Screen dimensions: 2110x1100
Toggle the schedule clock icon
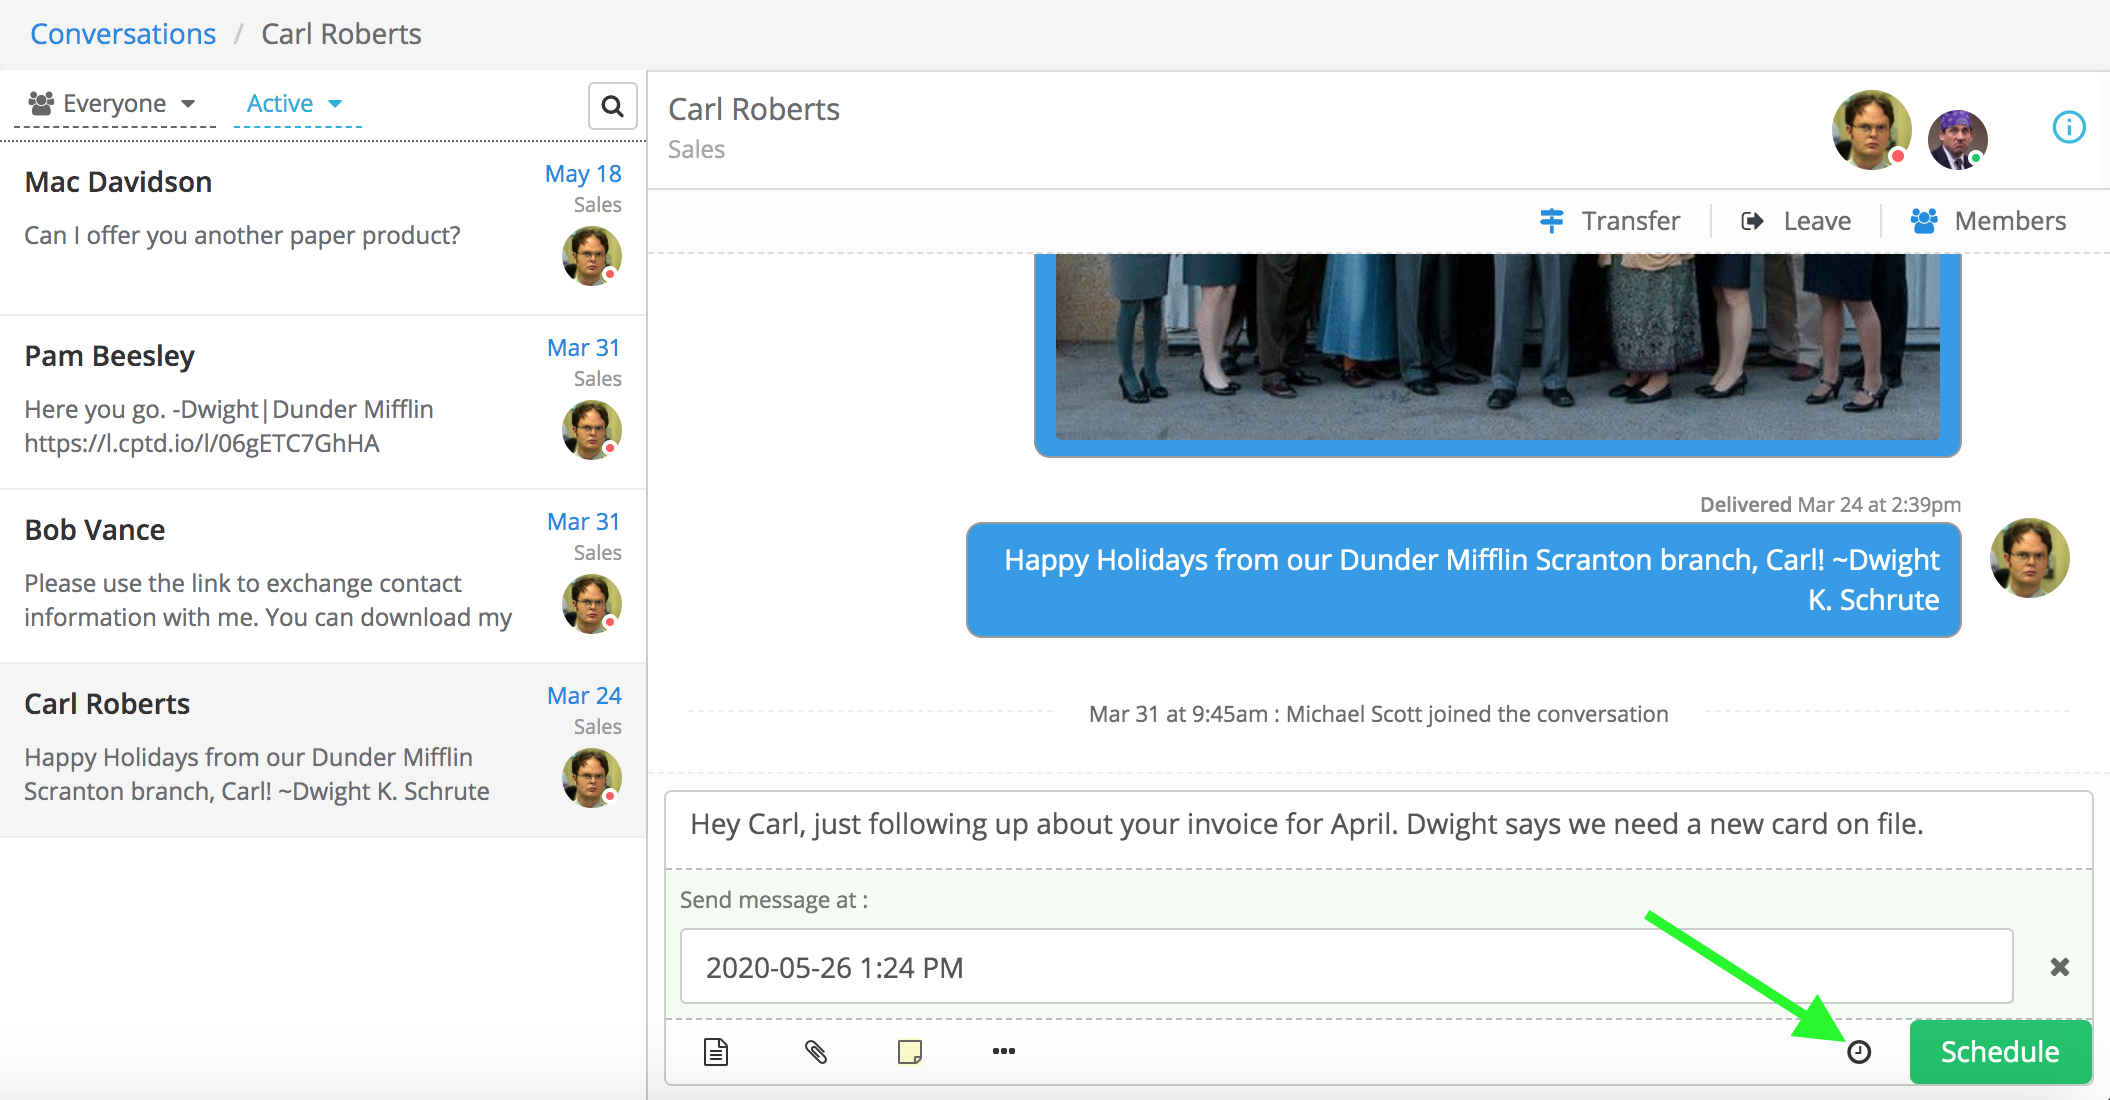pyautogui.click(x=1859, y=1052)
